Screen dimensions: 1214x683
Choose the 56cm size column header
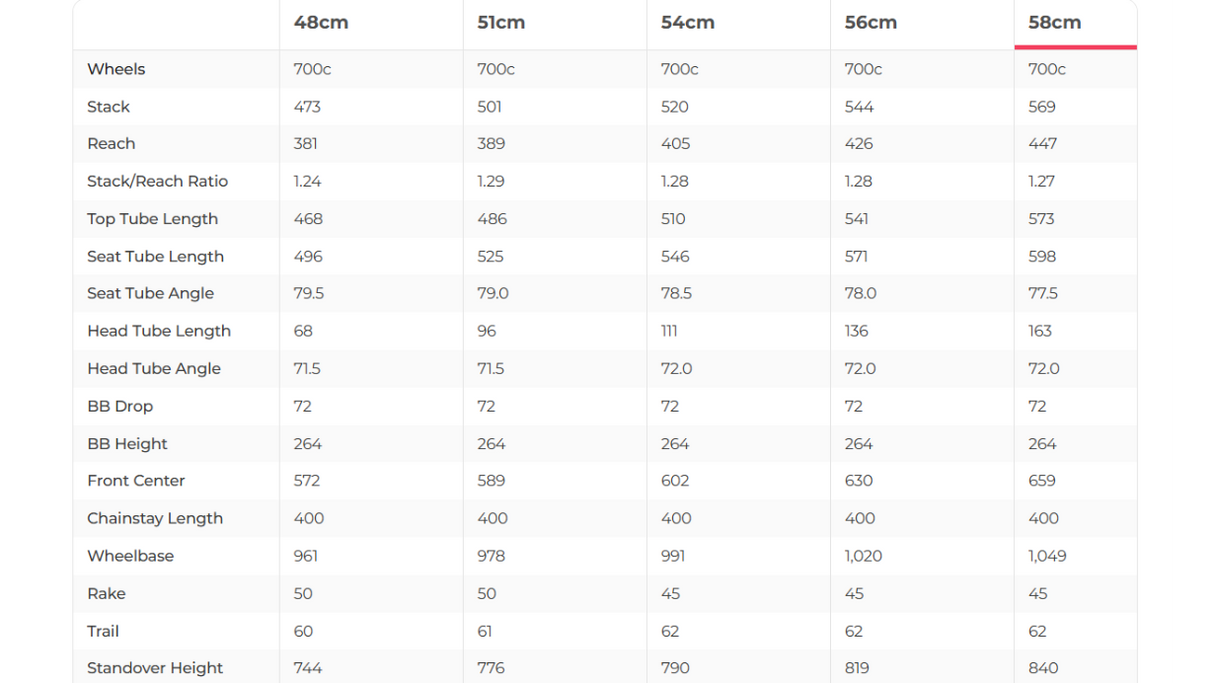point(870,23)
